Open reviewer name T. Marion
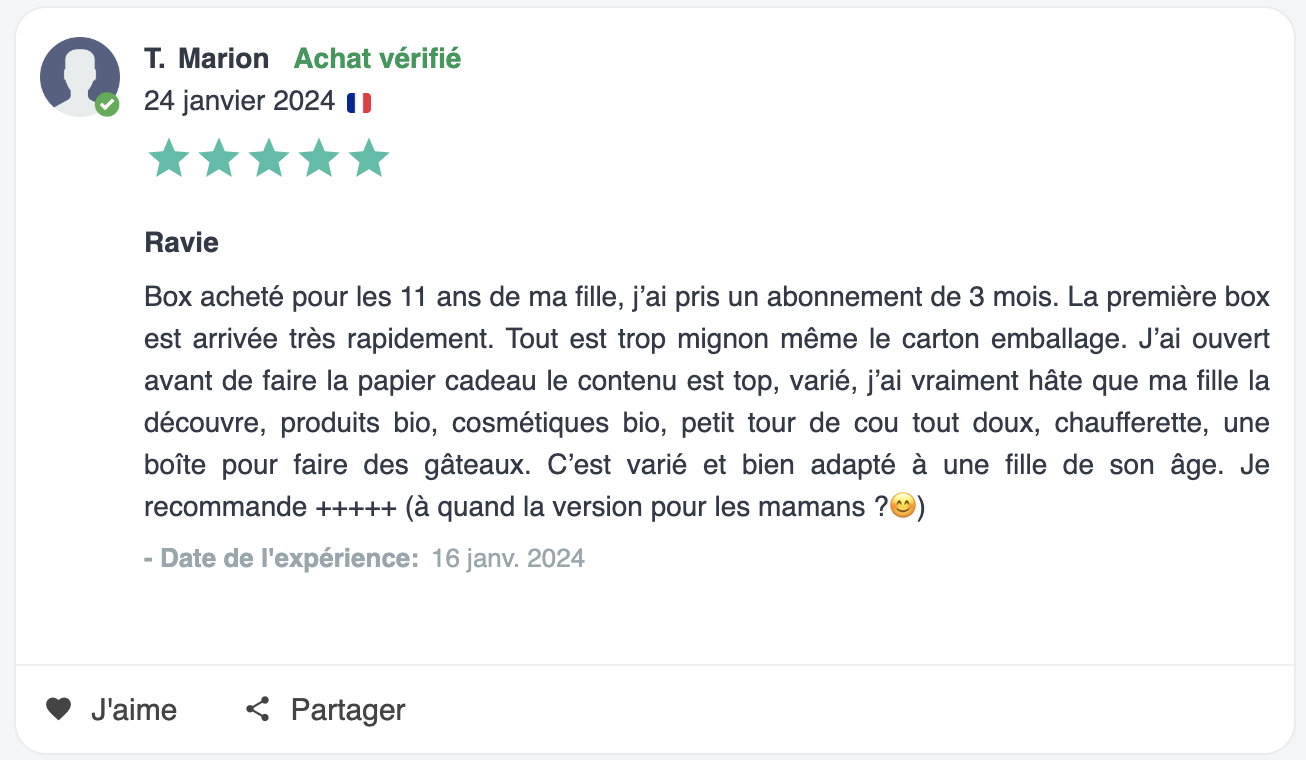The image size is (1306, 760). click(207, 59)
